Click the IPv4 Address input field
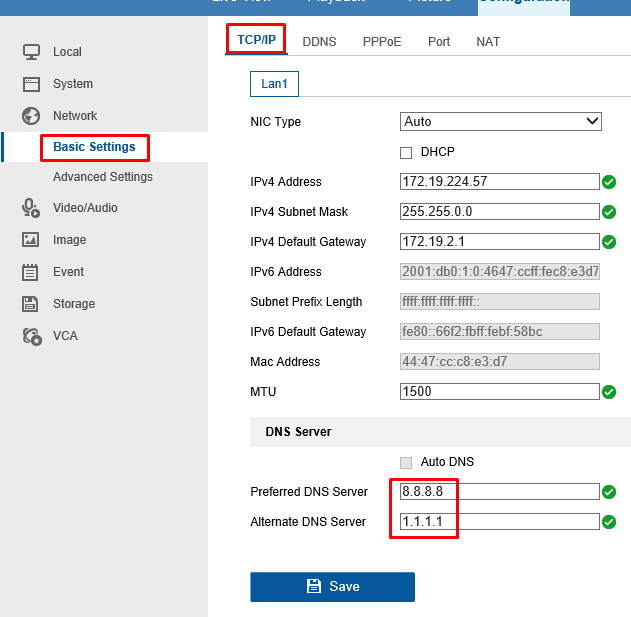Image resolution: width=631 pixels, height=617 pixels. tap(500, 182)
